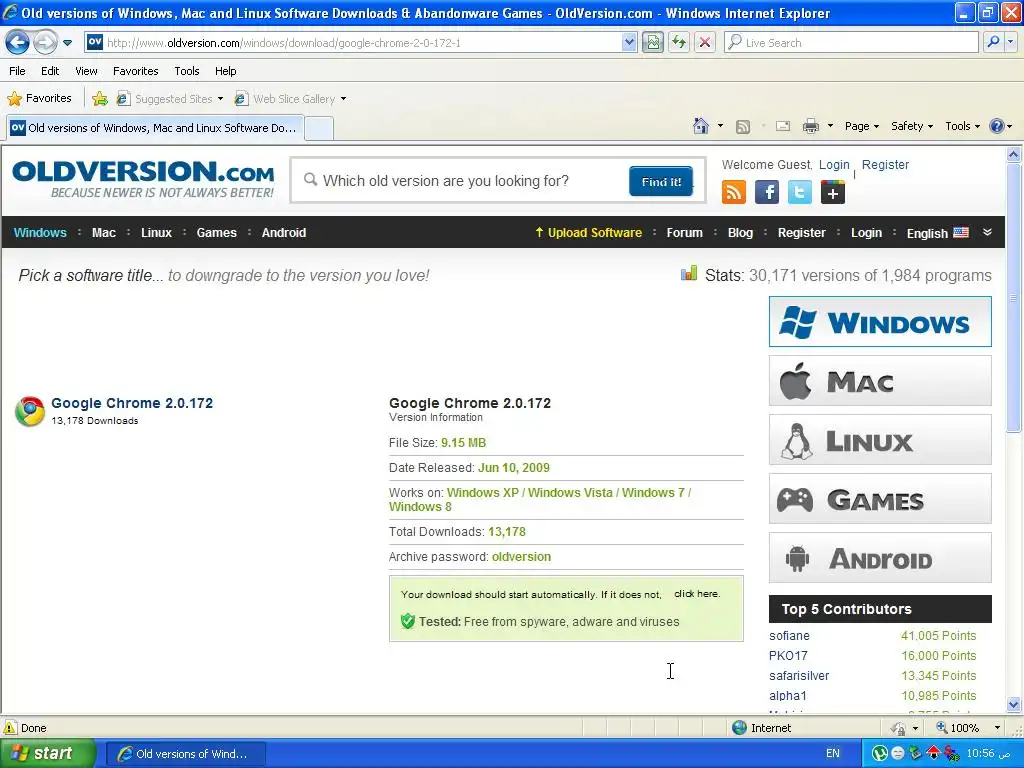Open the Safety command menu
Viewport: 1024px width, 768px height.
pos(912,127)
